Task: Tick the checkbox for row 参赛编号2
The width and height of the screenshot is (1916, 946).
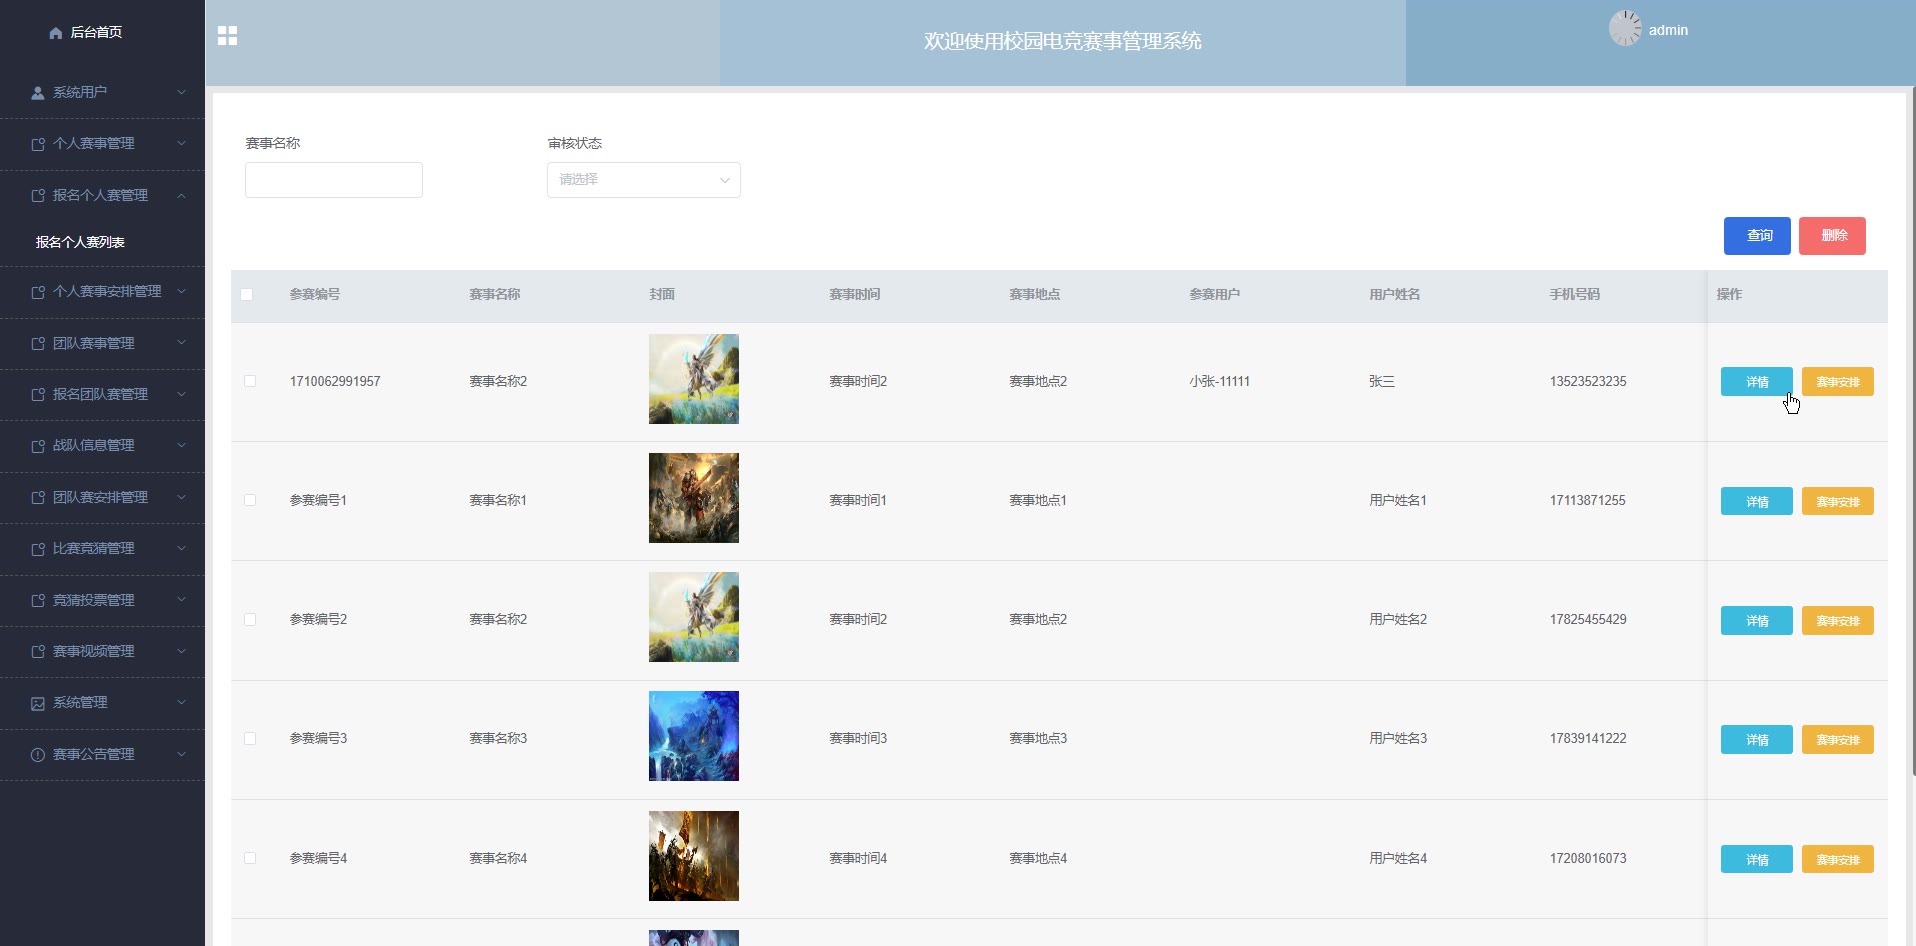Action: tap(250, 620)
